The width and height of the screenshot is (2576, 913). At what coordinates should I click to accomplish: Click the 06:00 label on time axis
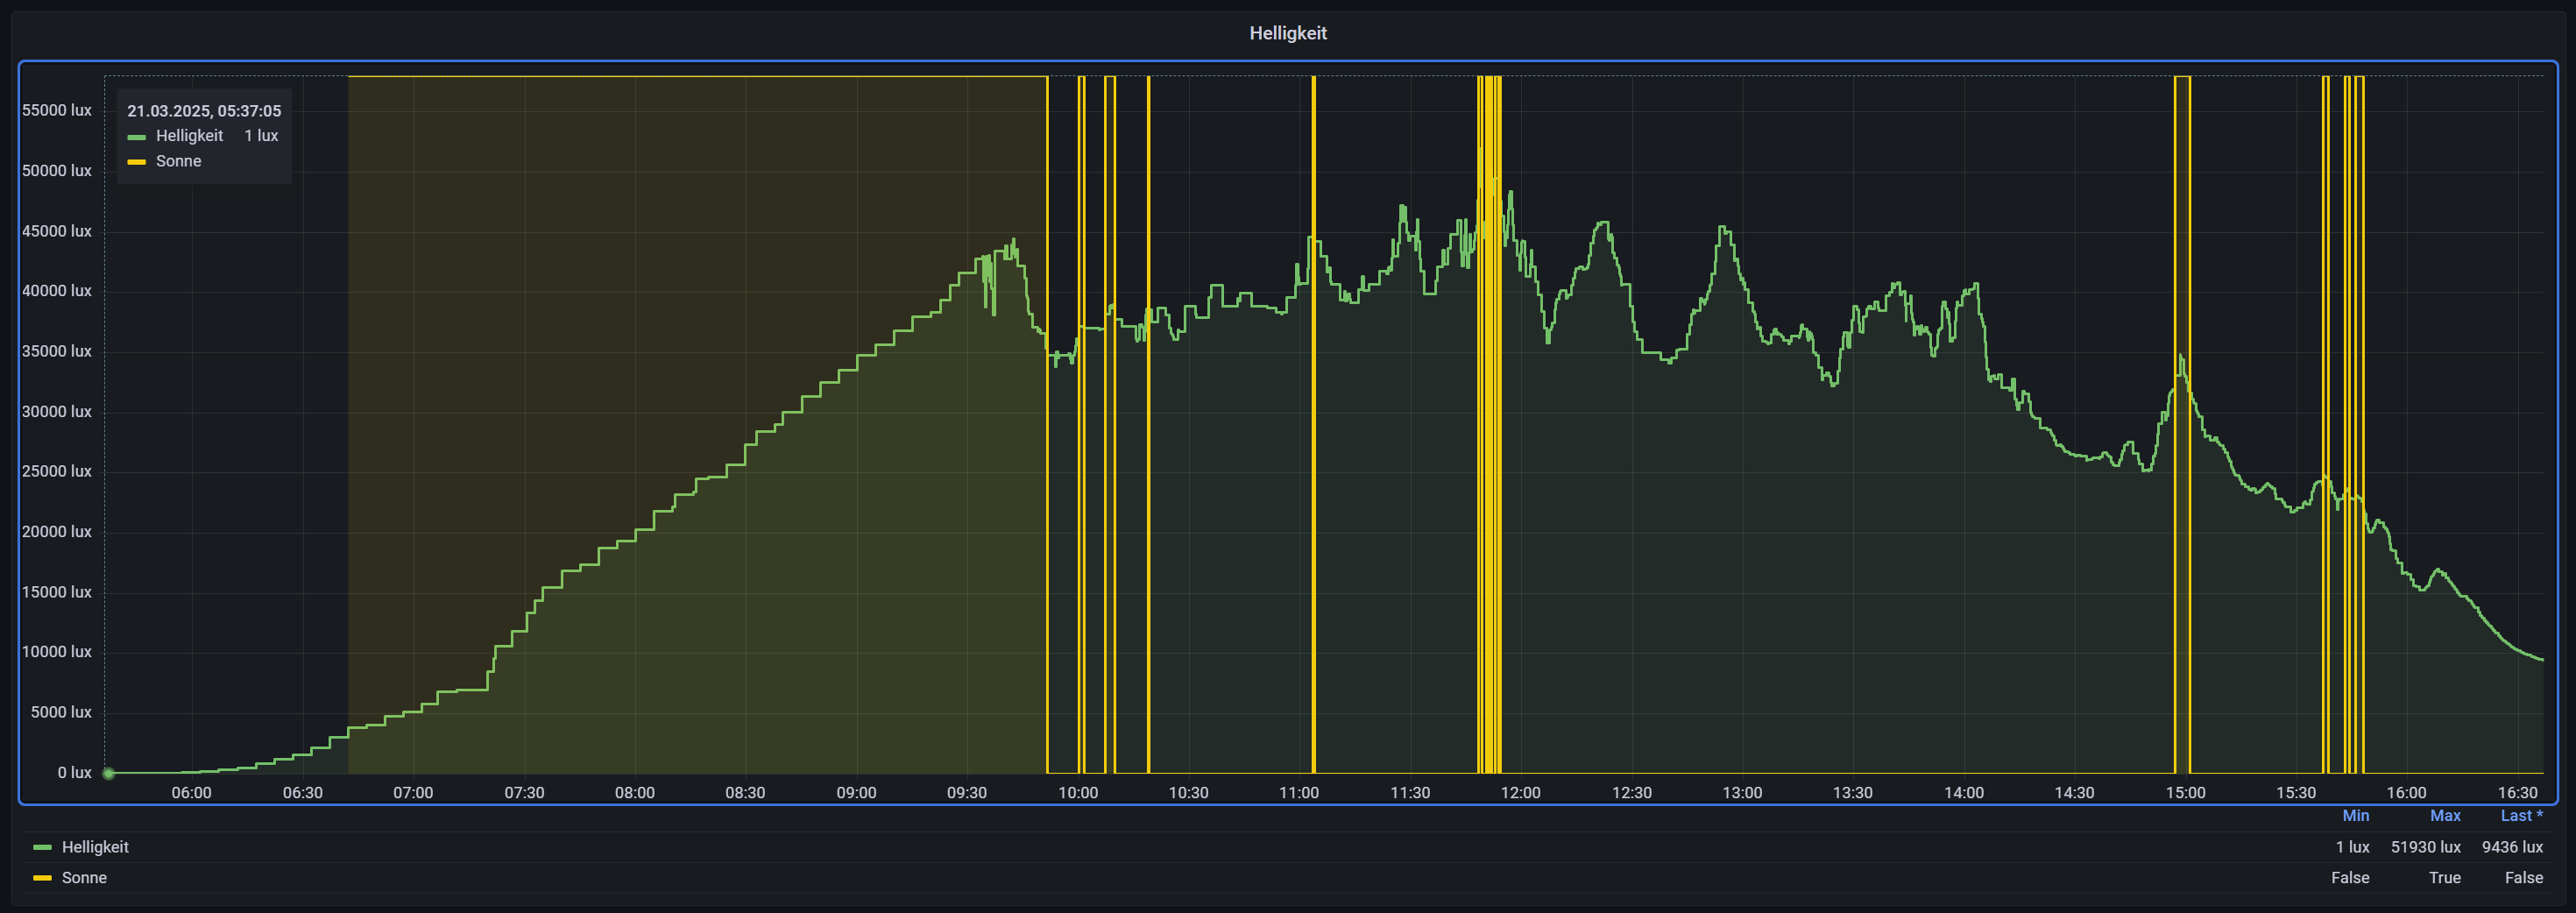(191, 793)
